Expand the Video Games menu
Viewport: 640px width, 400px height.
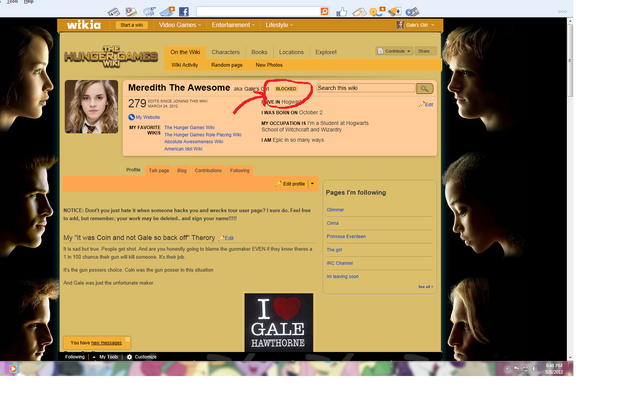tap(180, 25)
